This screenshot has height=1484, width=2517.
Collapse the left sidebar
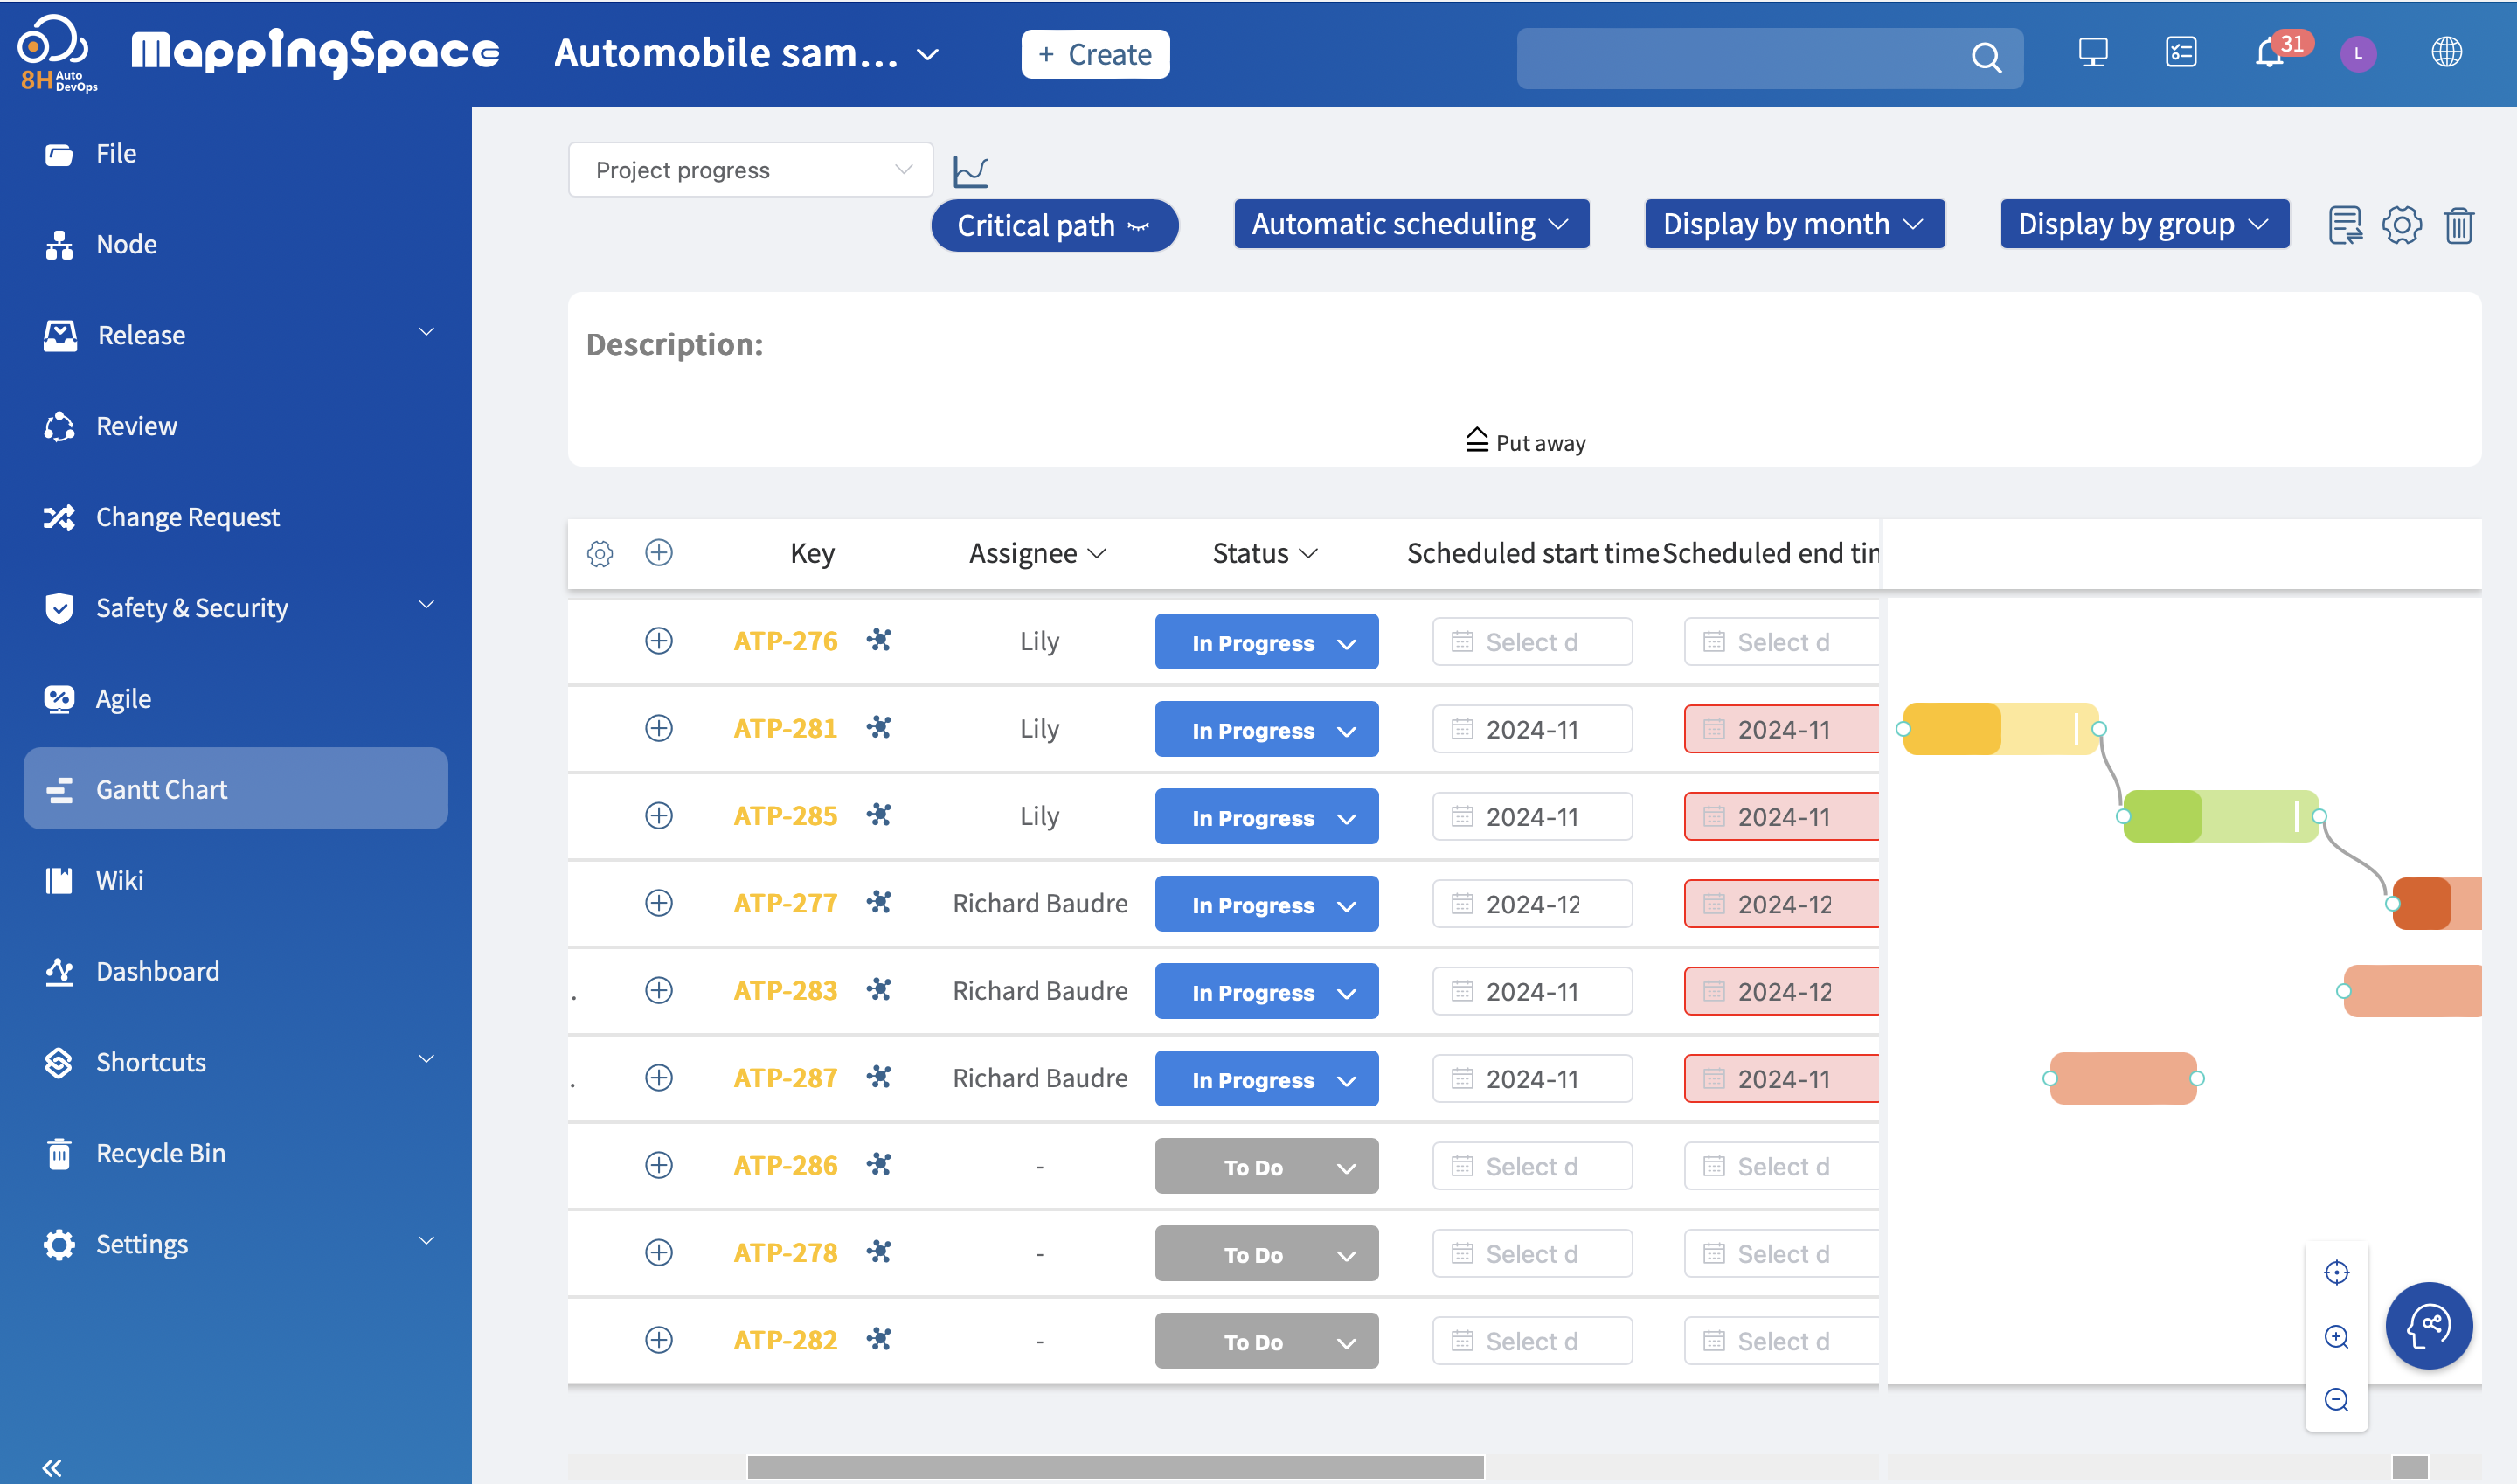coord(52,1467)
